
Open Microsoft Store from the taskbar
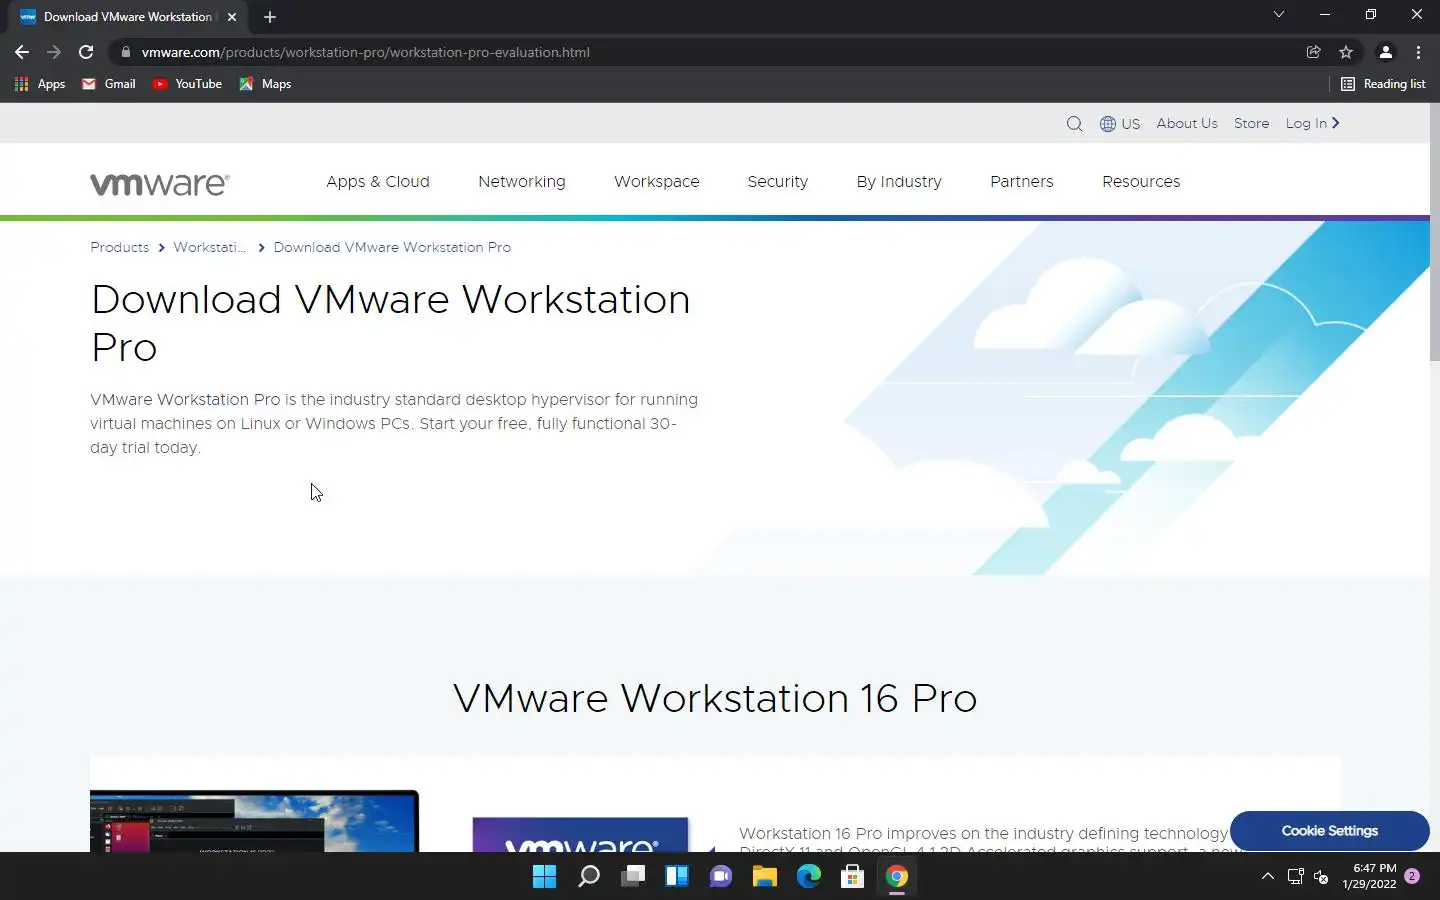pos(853,877)
